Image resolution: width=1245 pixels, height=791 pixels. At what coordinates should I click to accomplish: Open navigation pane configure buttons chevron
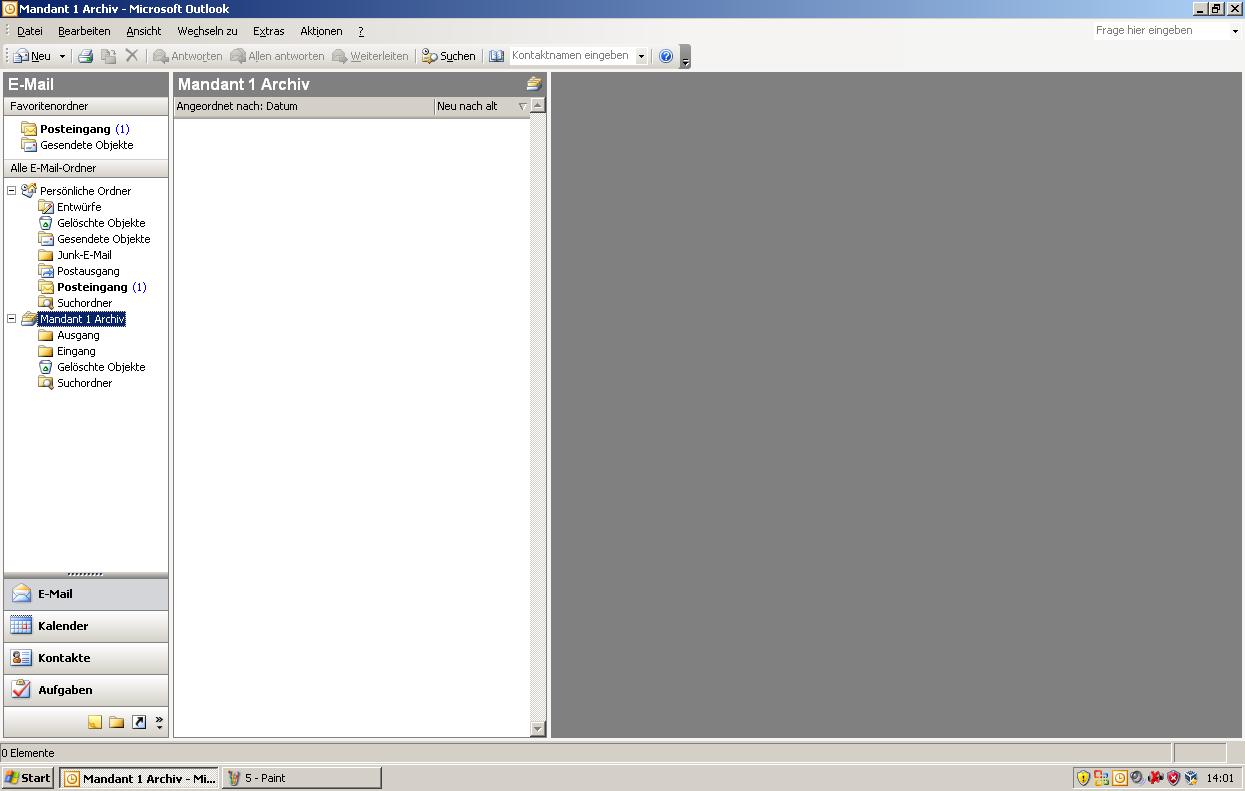coord(159,722)
